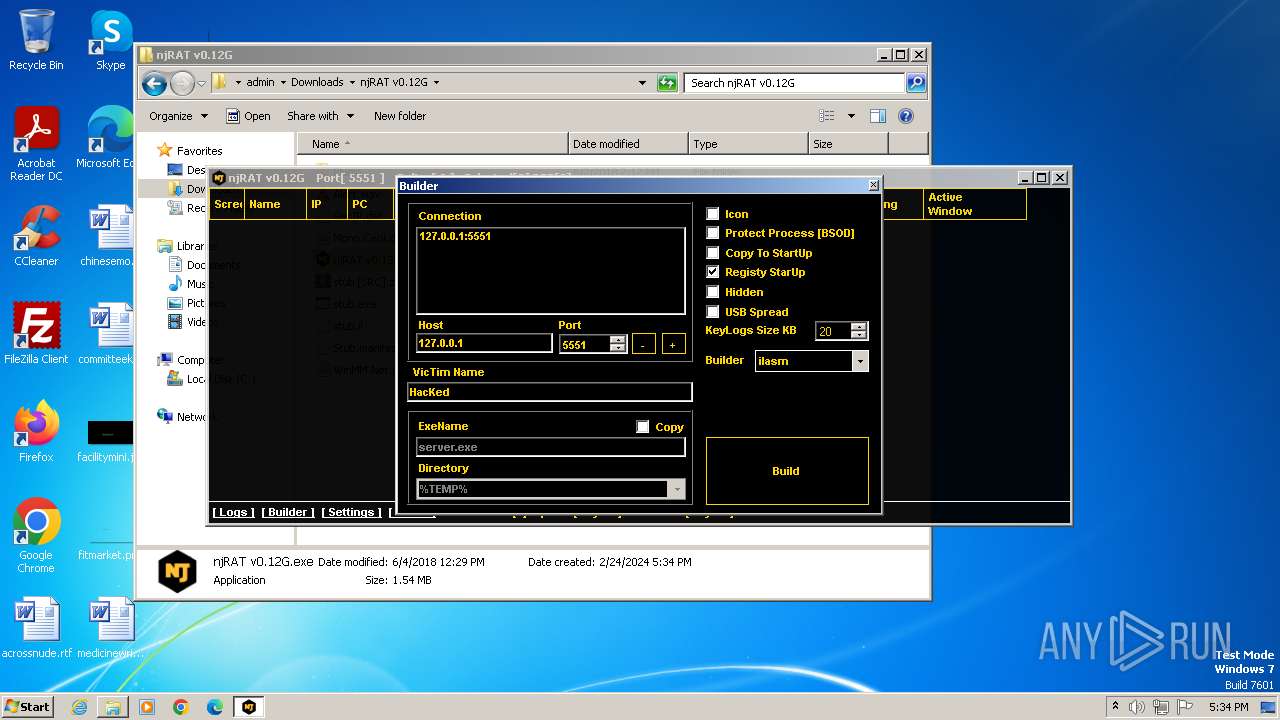
Task: Click the Port value spinner
Action: click(618, 344)
